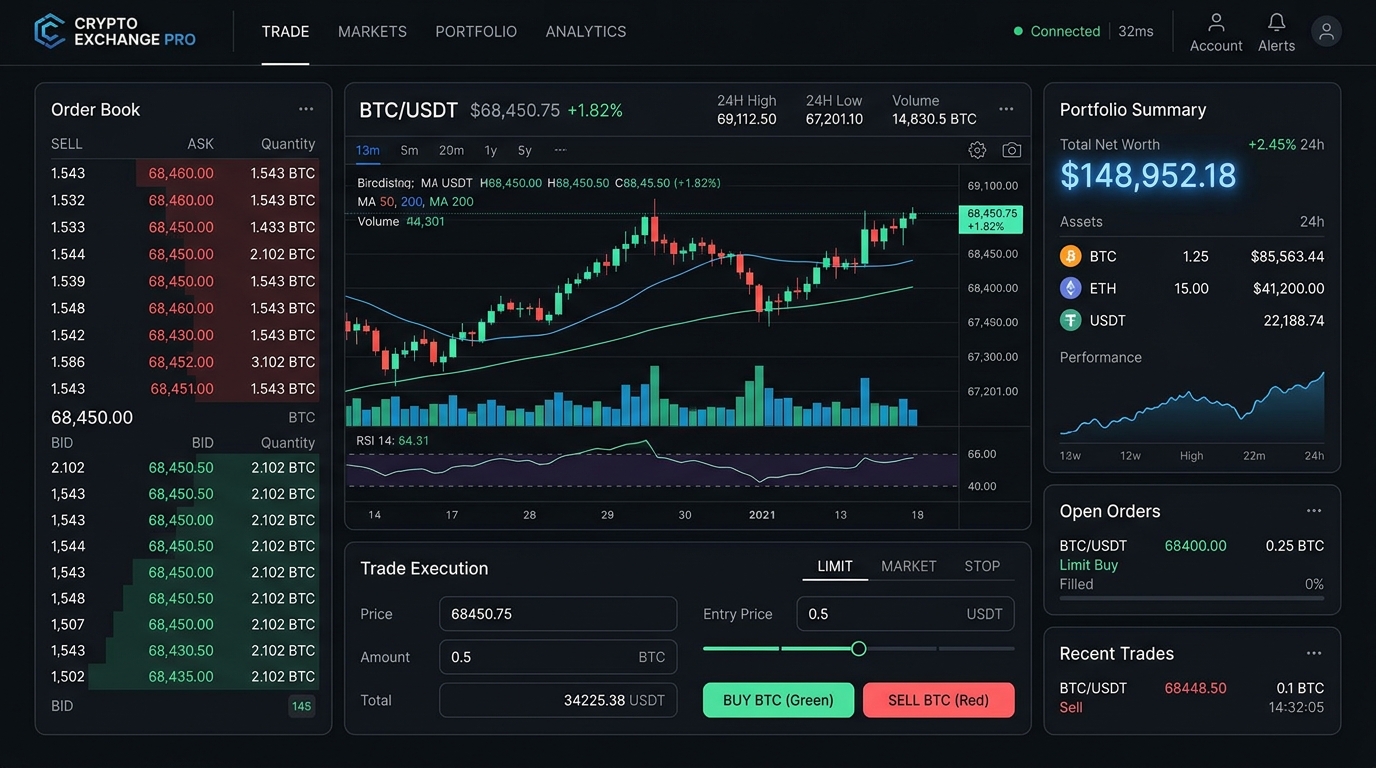The height and width of the screenshot is (768, 1376).
Task: Open Open Orders panel options menu
Action: pyautogui.click(x=1314, y=511)
